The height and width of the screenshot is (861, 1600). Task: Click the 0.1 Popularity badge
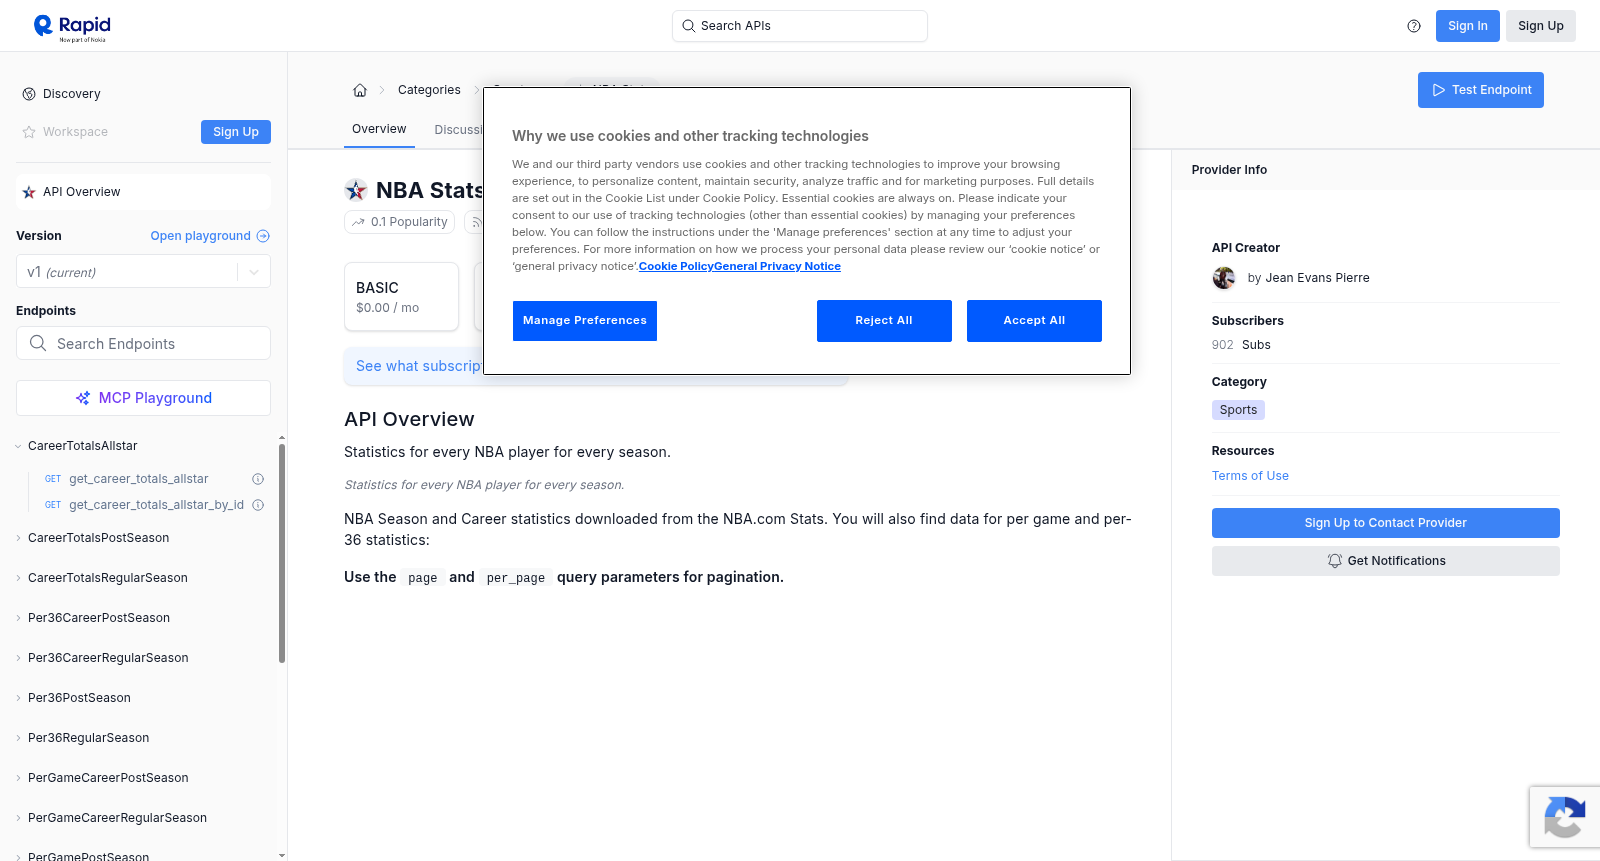coord(400,222)
